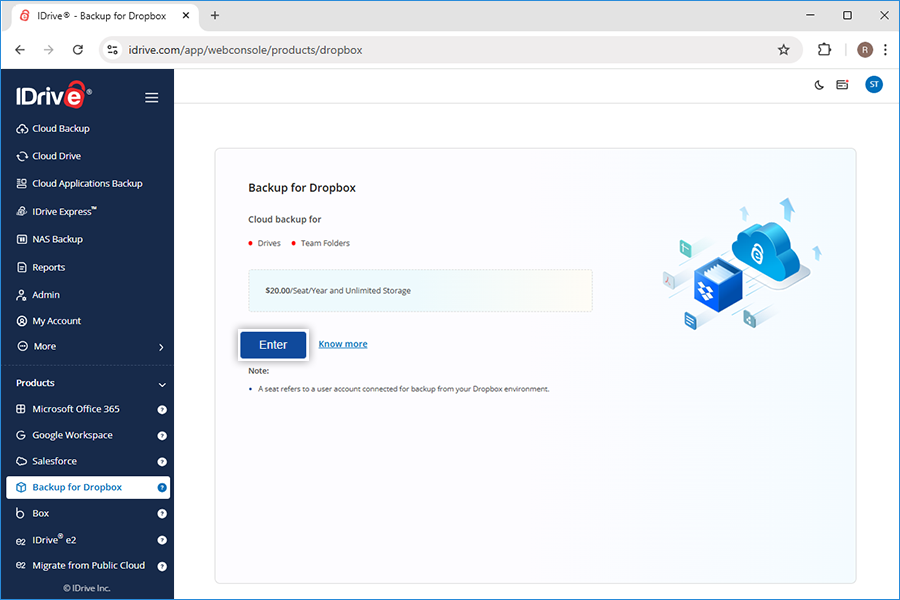Select Box product
The width and height of the screenshot is (900, 600).
pos(40,514)
